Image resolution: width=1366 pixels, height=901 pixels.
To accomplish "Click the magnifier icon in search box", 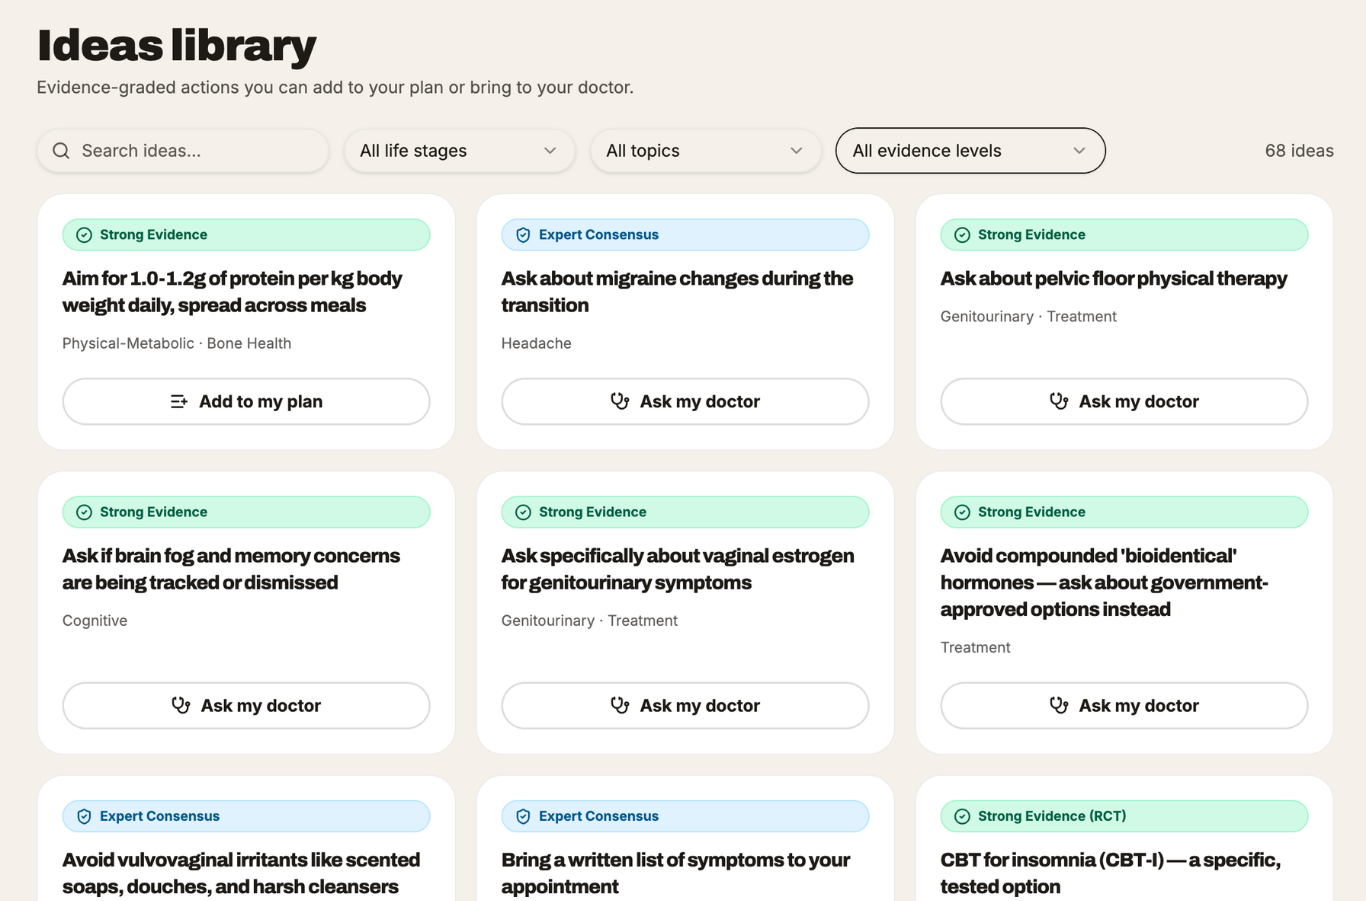I will (x=61, y=151).
